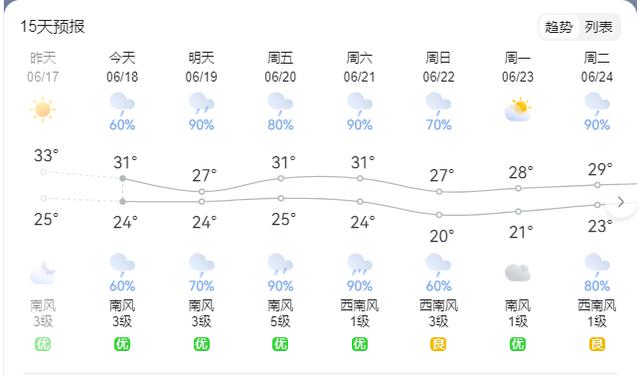Click the partly sunny icon for 06/23
Viewport: 640px width, 375px height.
coord(518,109)
